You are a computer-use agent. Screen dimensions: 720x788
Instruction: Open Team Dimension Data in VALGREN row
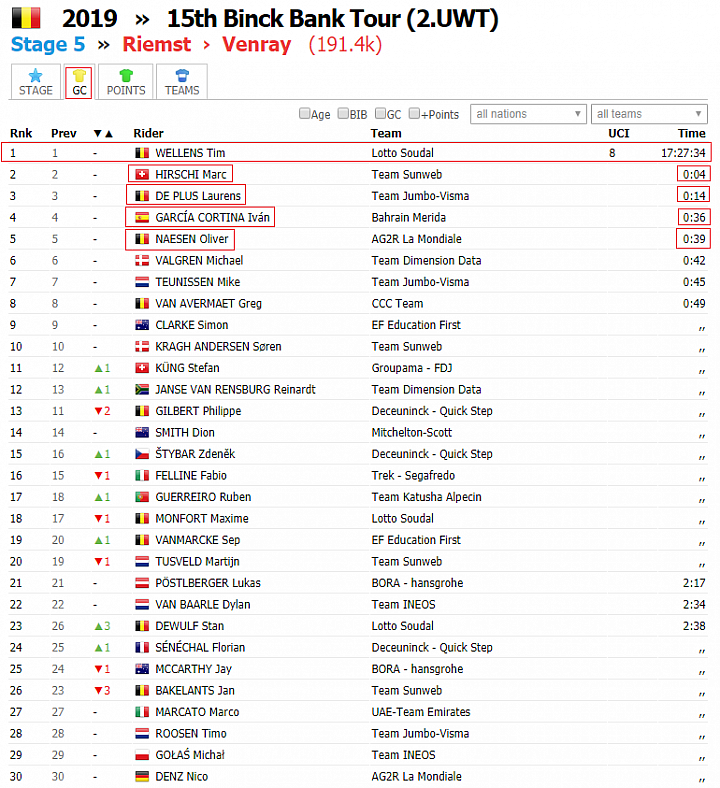click(x=426, y=260)
